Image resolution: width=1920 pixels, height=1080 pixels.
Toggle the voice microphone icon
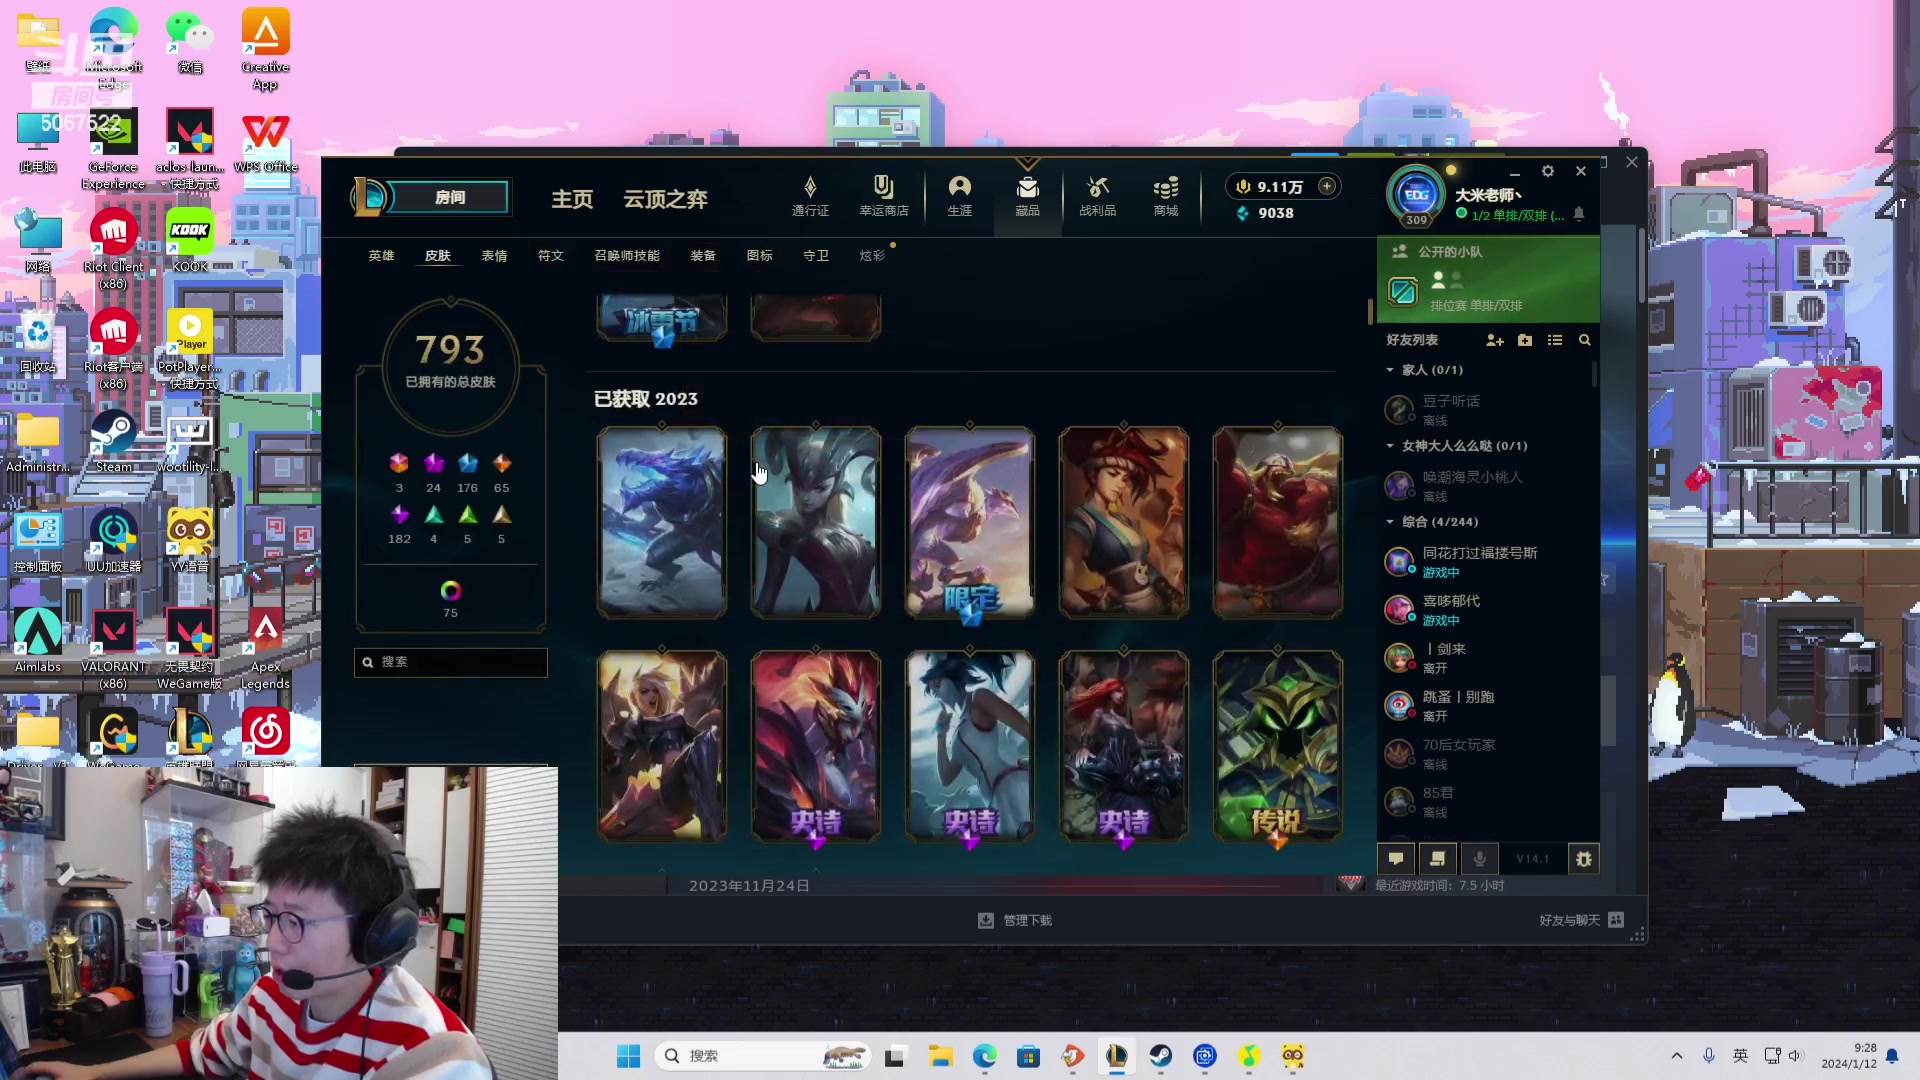tap(1479, 859)
